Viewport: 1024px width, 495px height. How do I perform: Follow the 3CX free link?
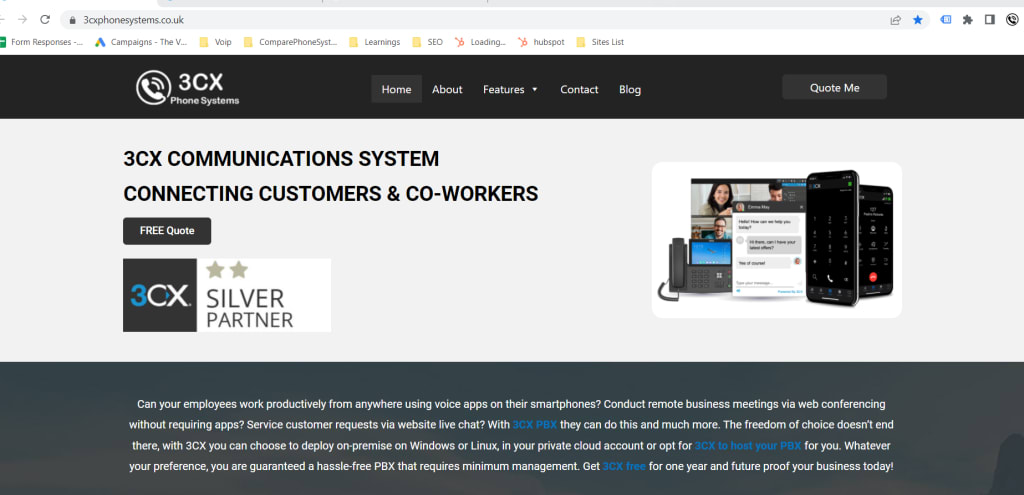pos(624,466)
